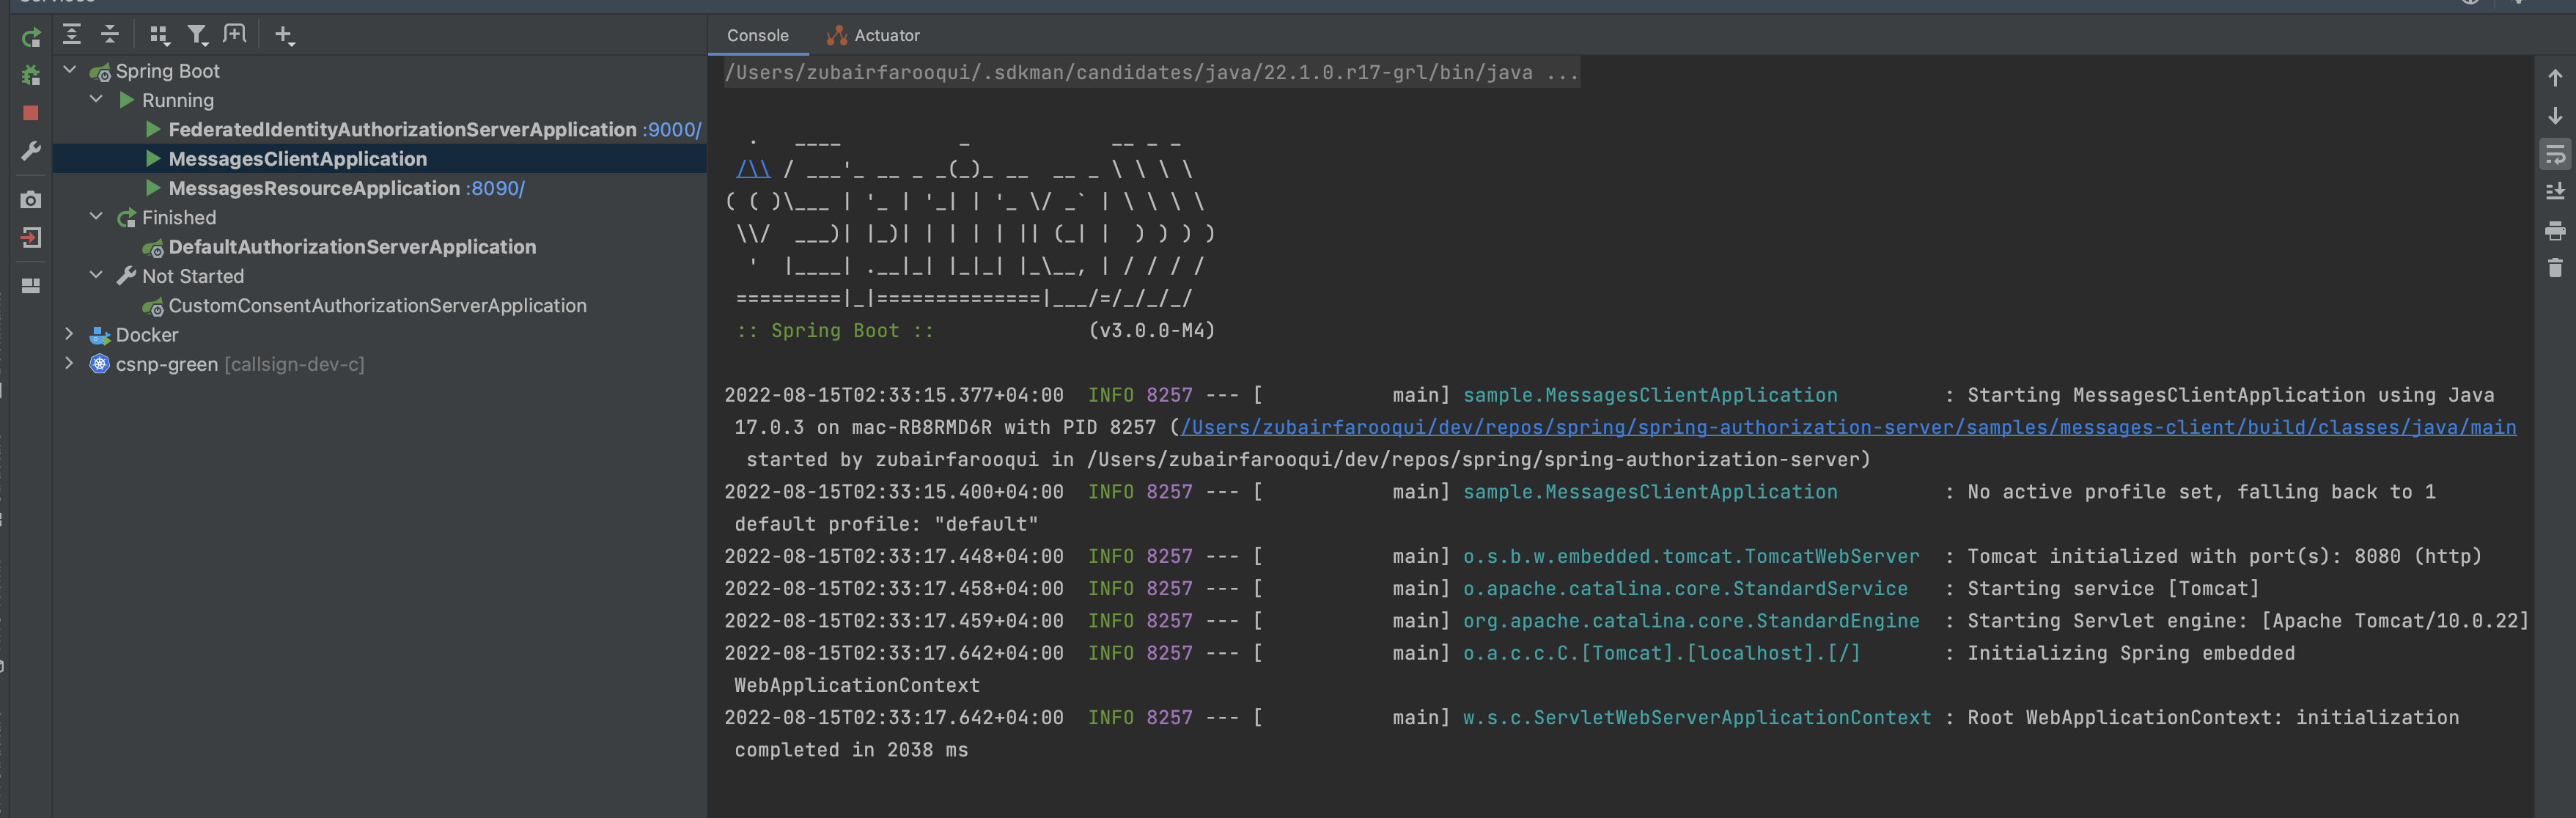Click the Collapse All toolbar icon
This screenshot has width=2576, height=818.
click(x=110, y=35)
